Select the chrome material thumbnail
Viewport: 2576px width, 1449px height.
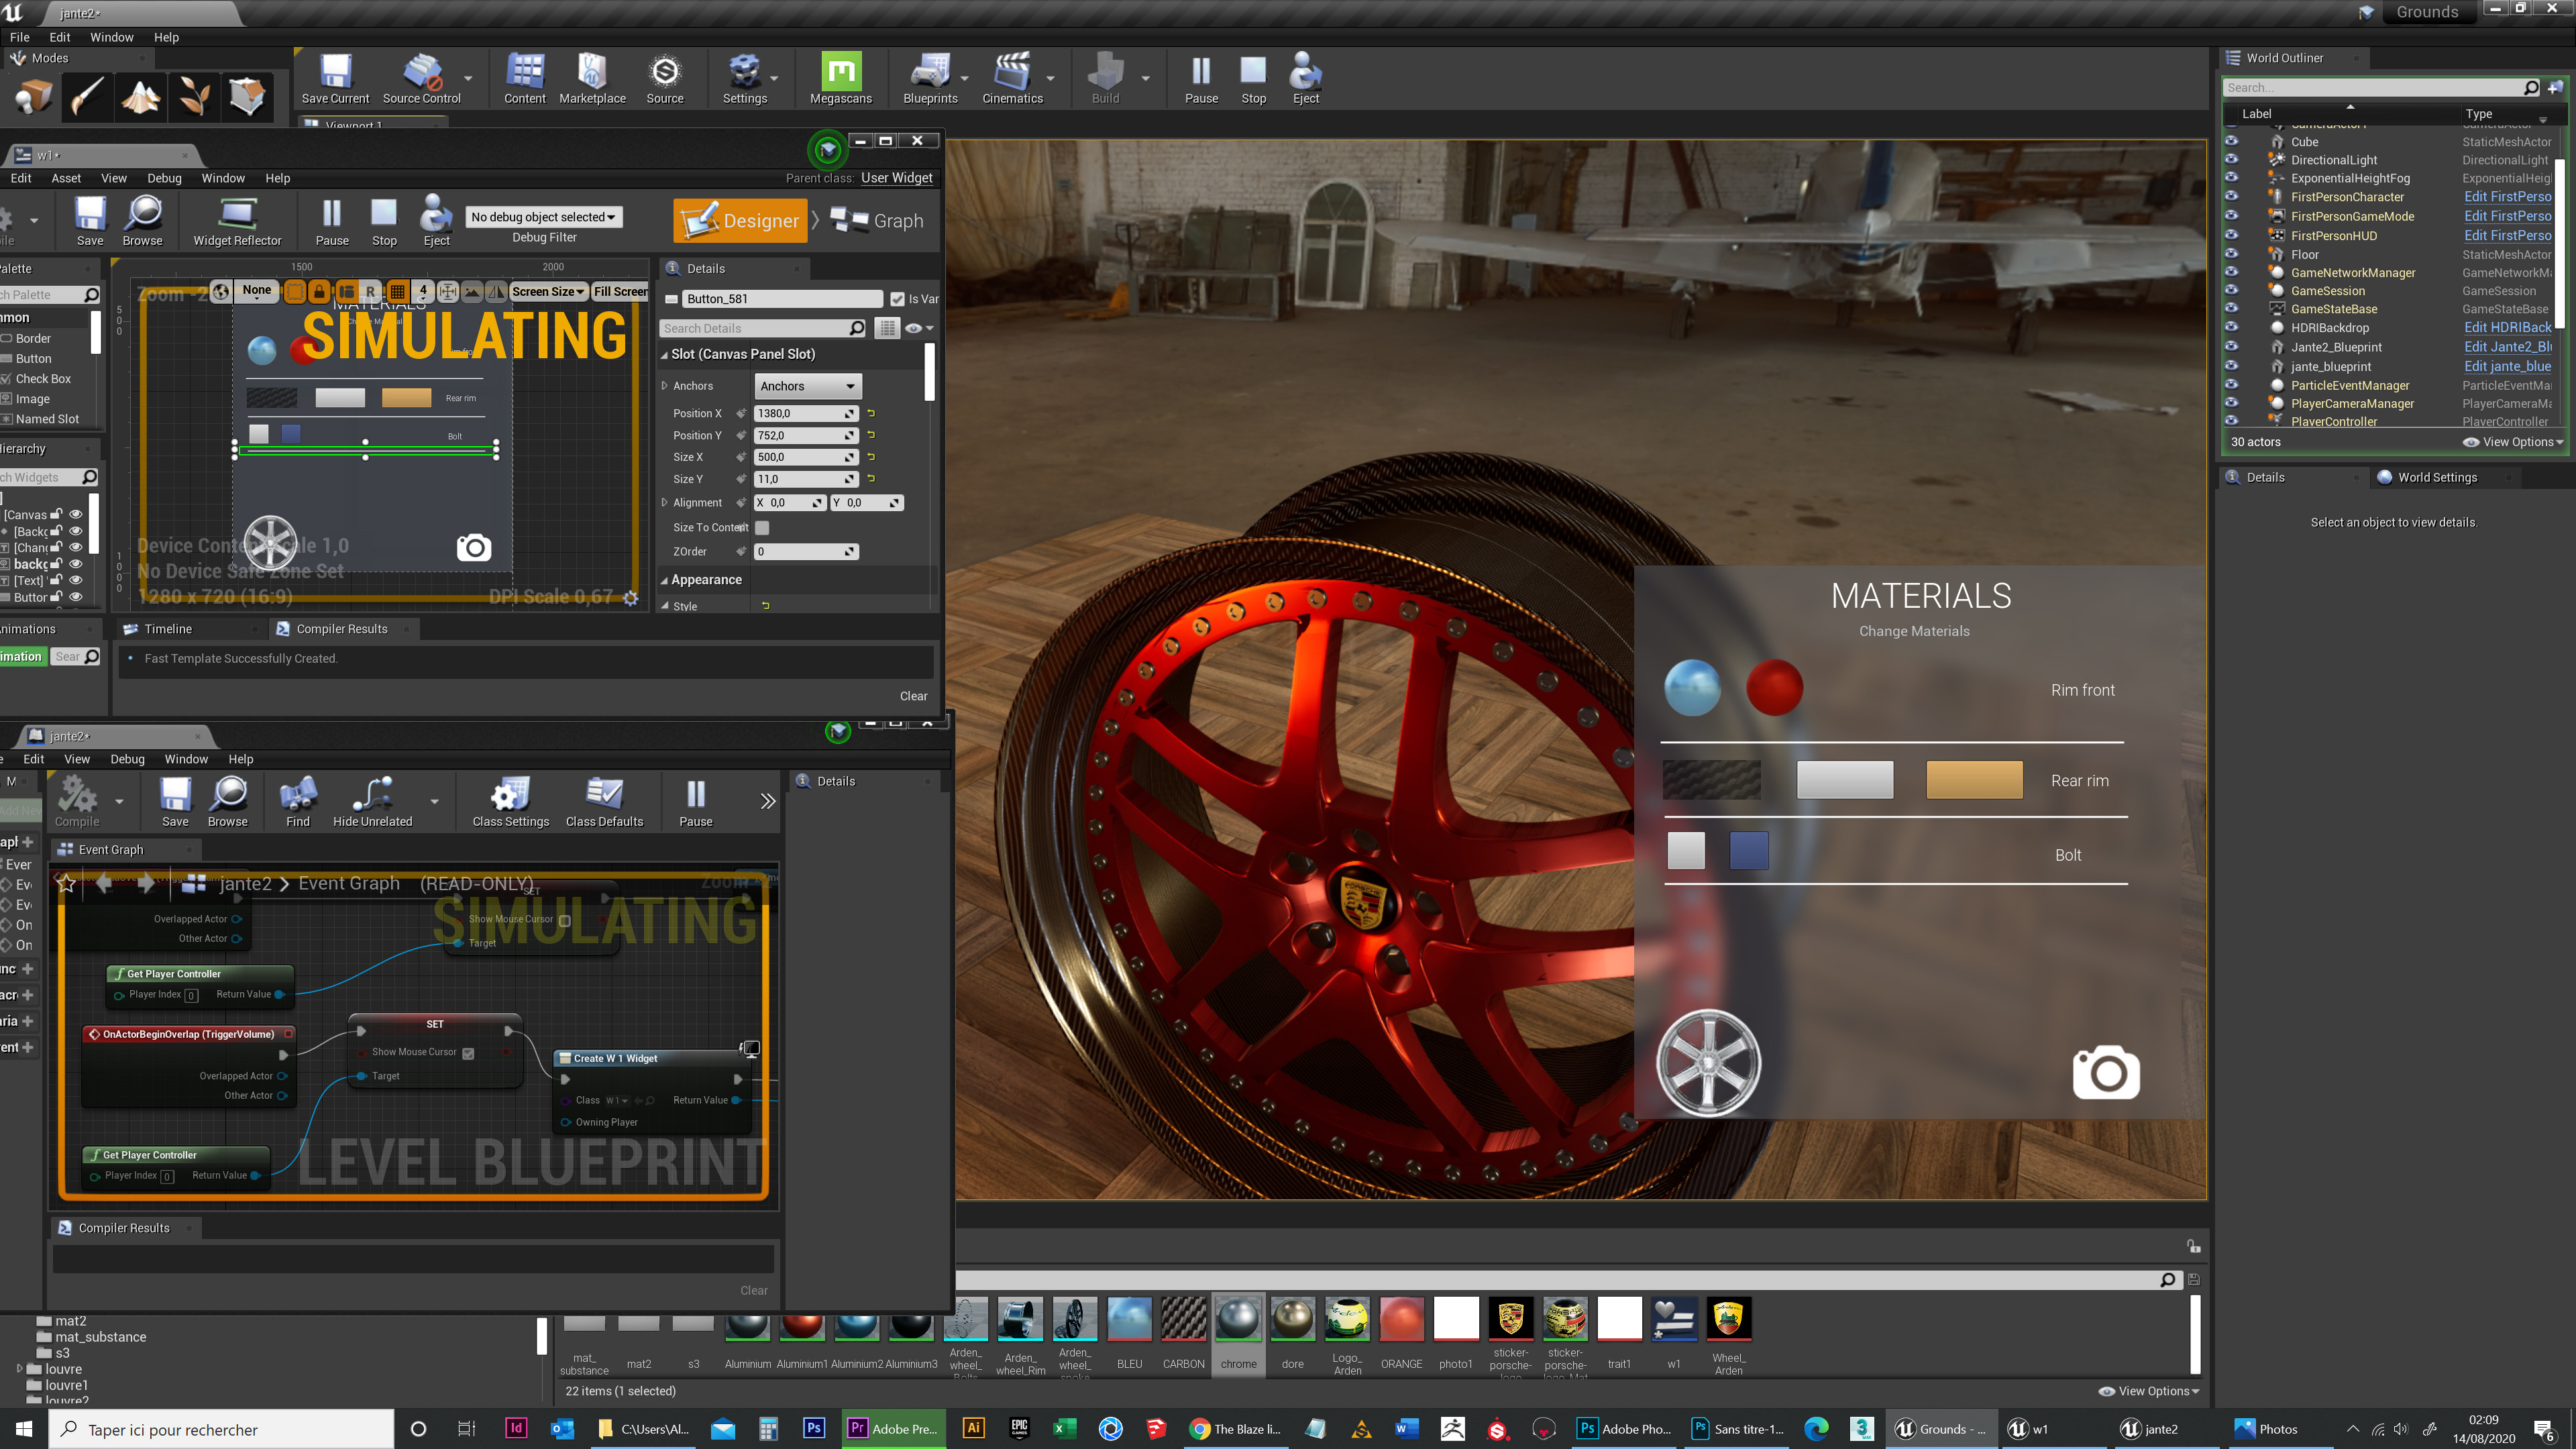pos(1238,1334)
